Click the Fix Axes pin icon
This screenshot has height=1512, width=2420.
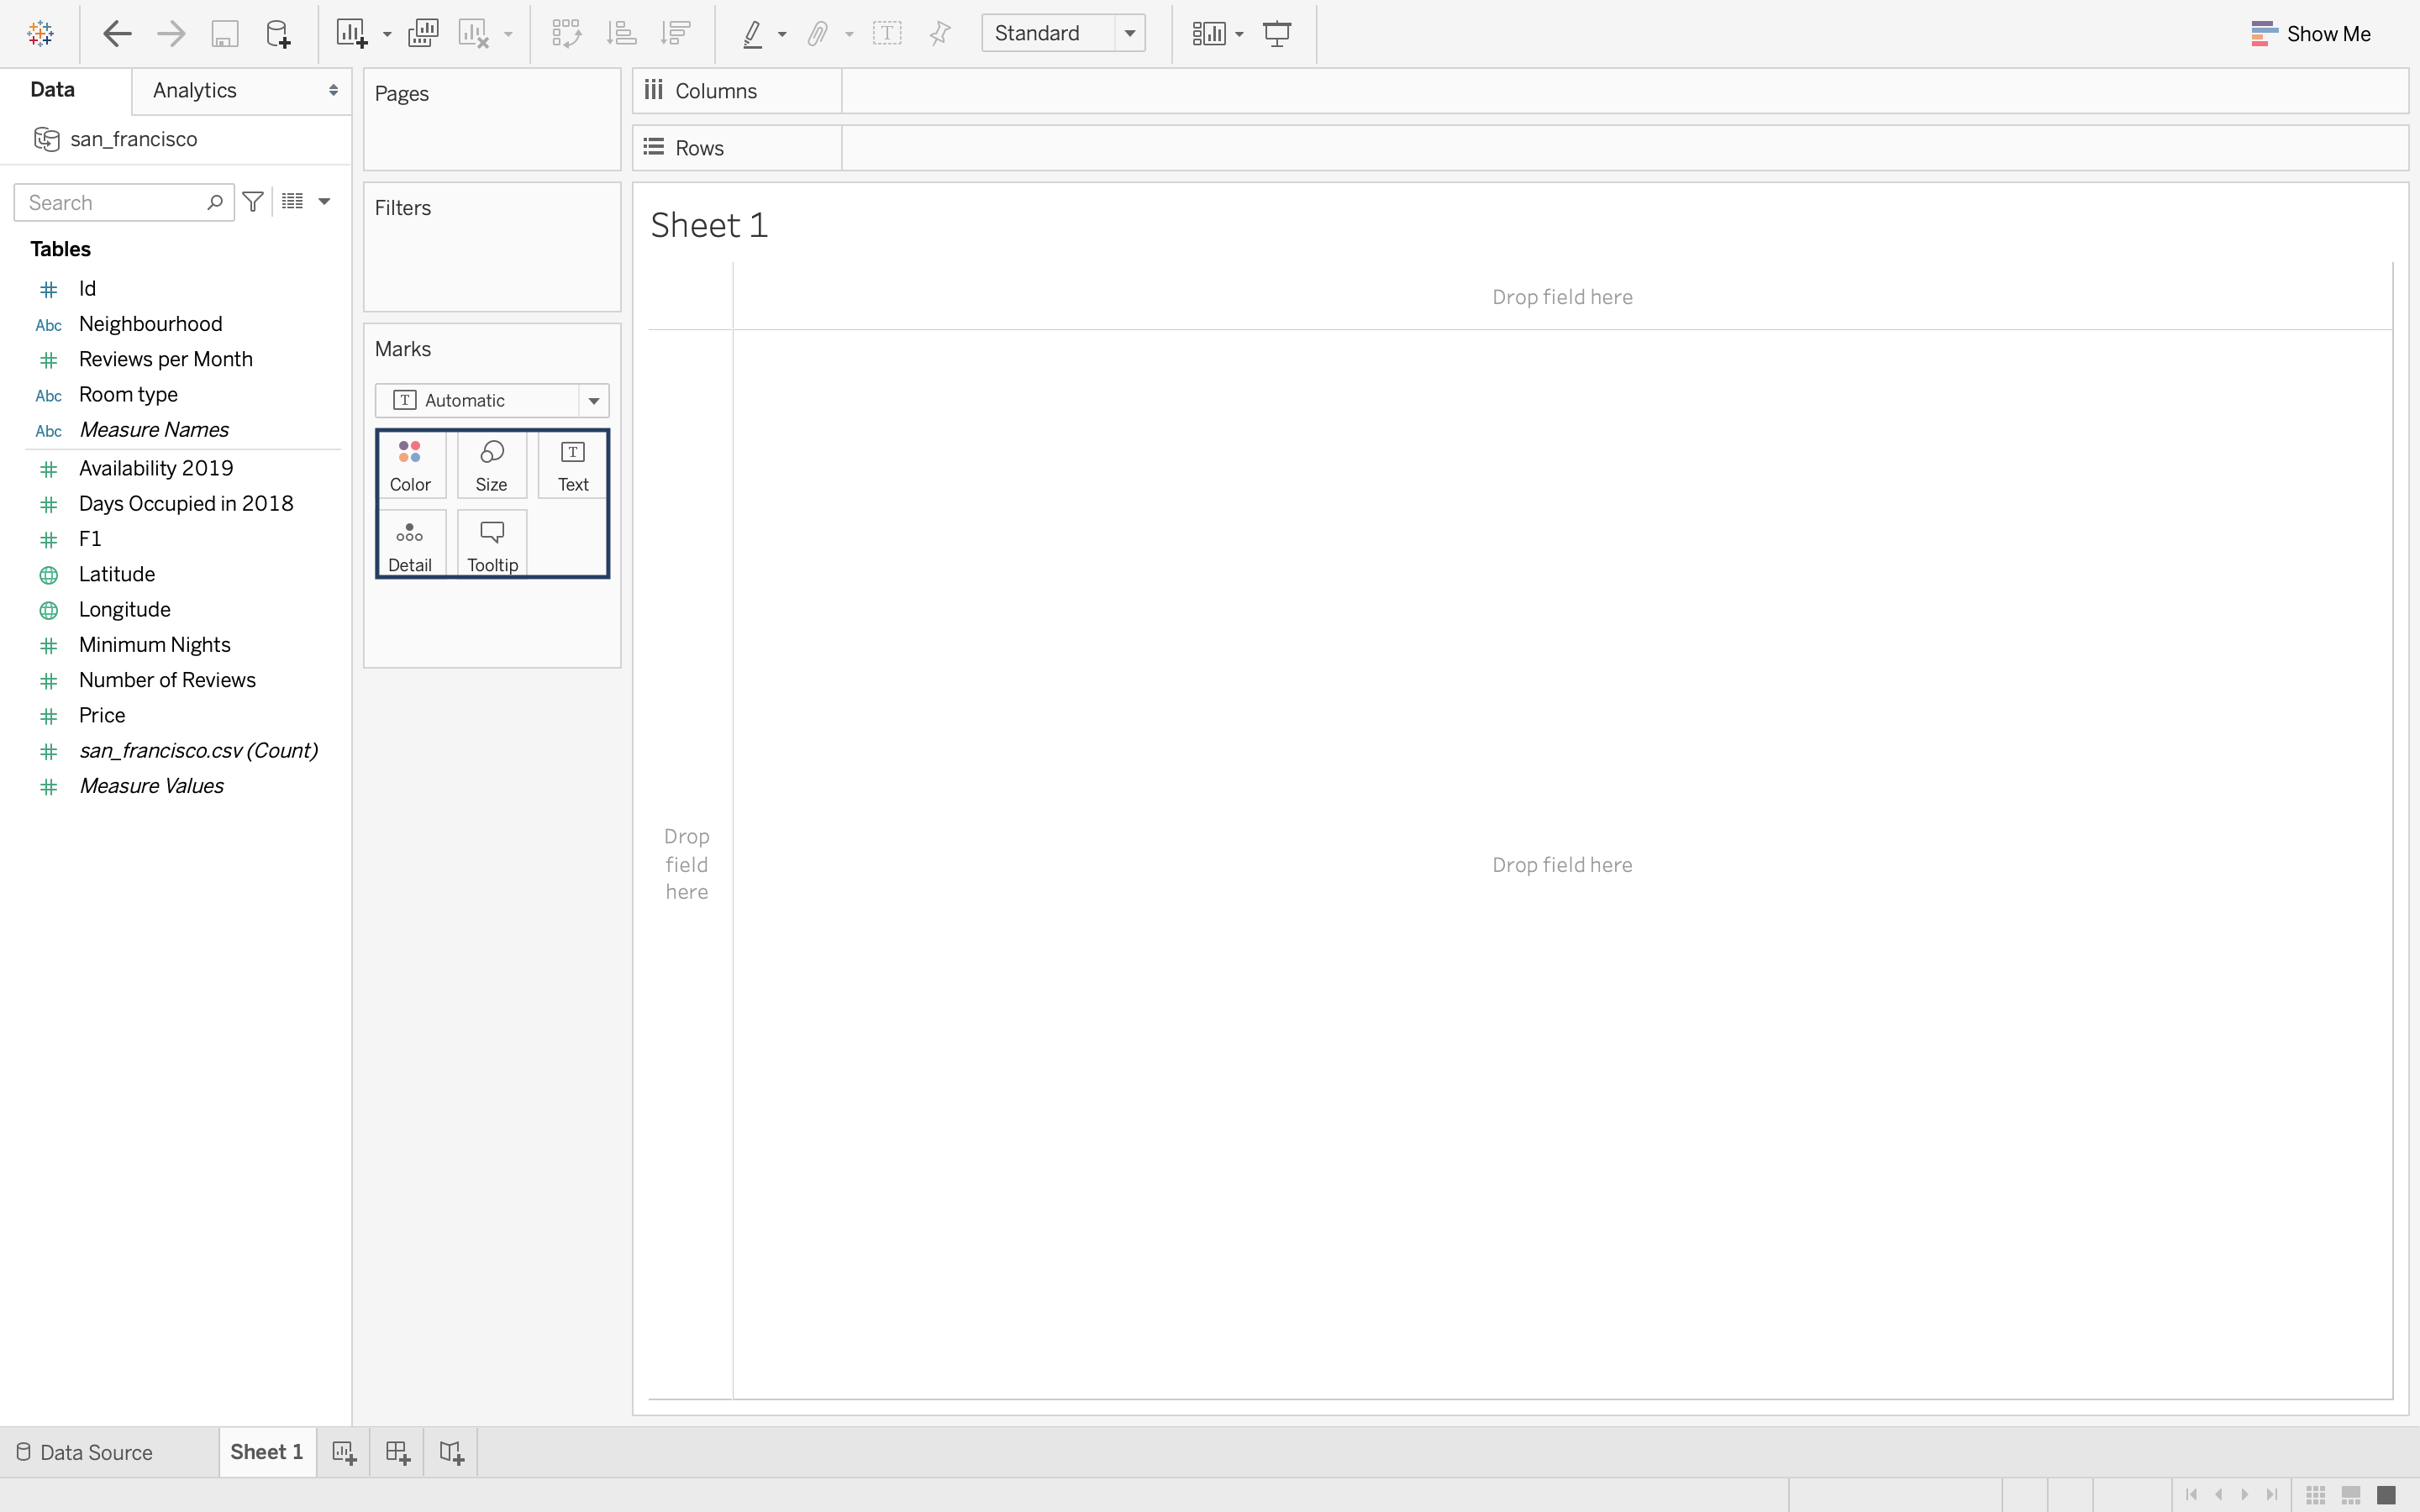(x=940, y=34)
